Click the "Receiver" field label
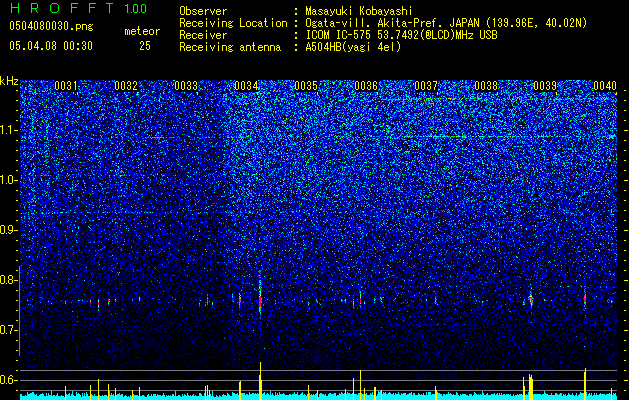629x400 pixels. (203, 35)
